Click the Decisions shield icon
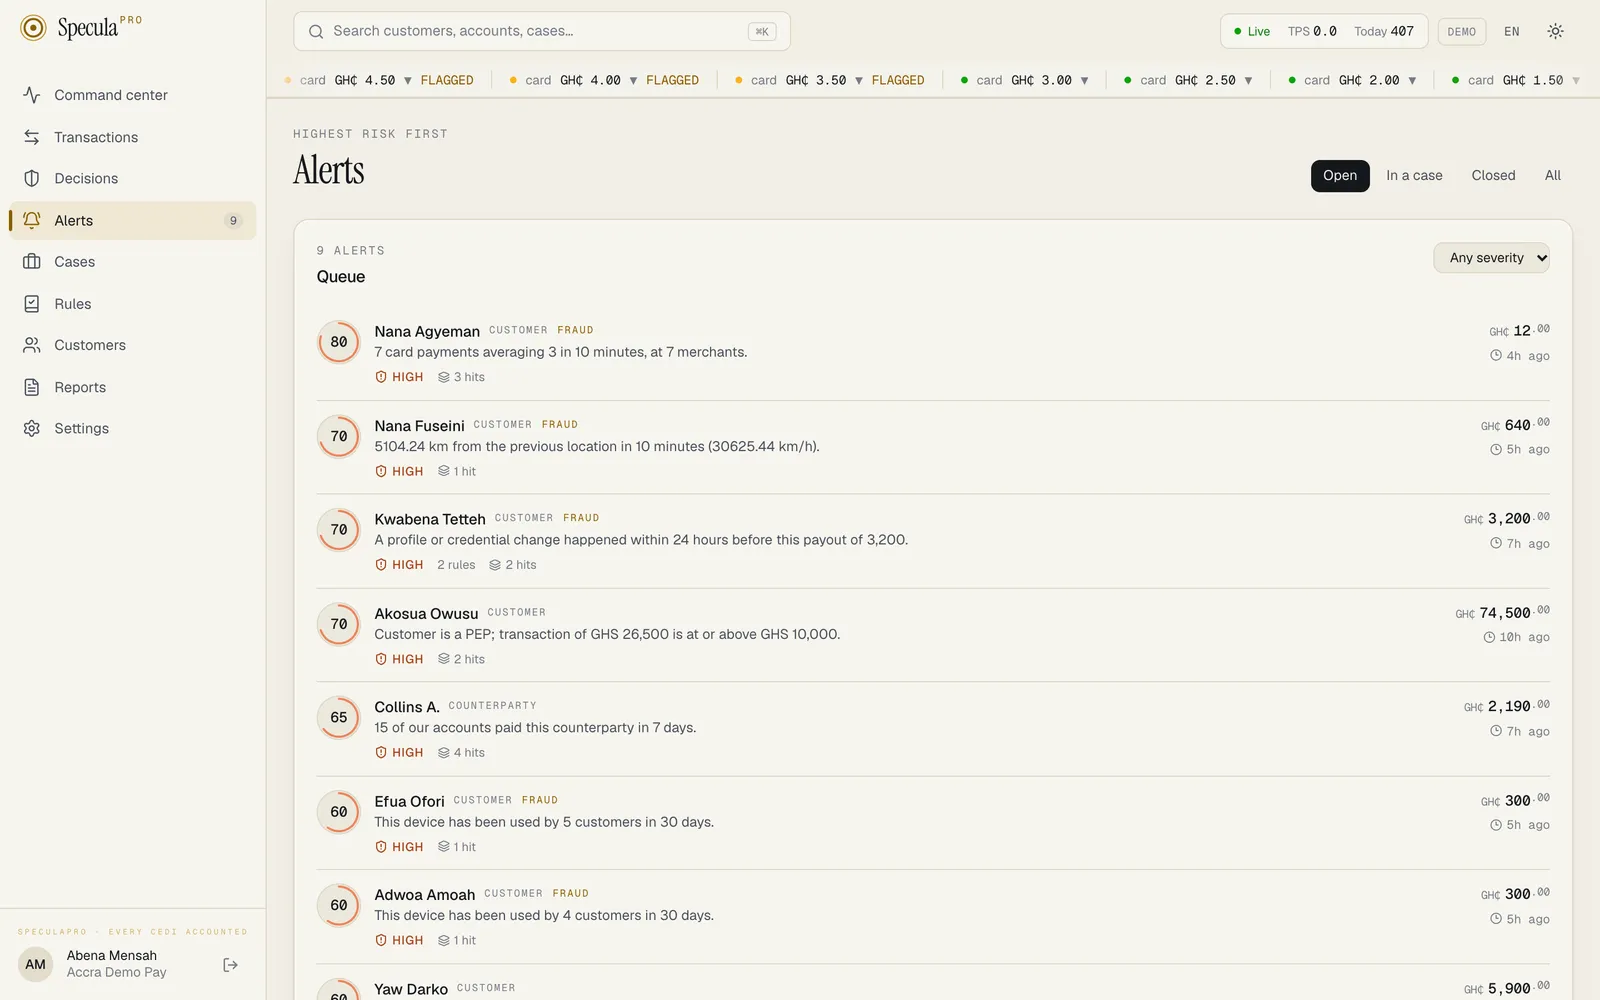Viewport: 1600px width, 1000px height. click(x=32, y=178)
